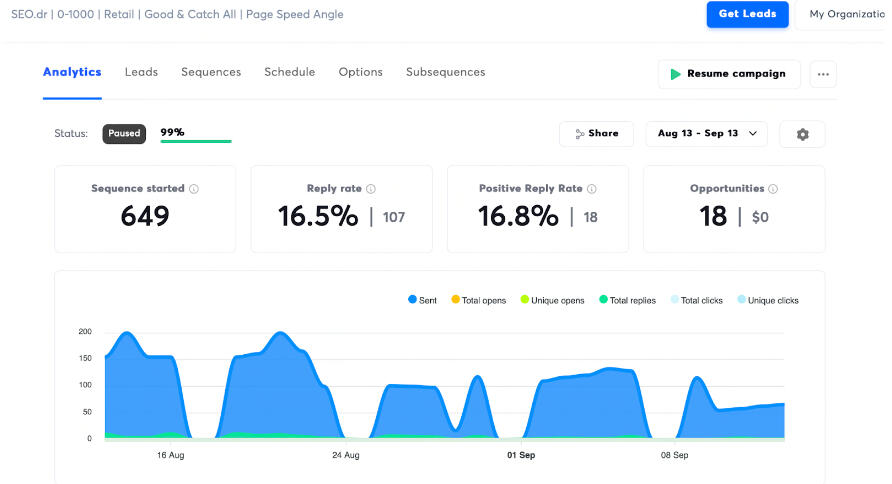Toggle Total opens legend series
892x484 pixels.
(x=478, y=300)
